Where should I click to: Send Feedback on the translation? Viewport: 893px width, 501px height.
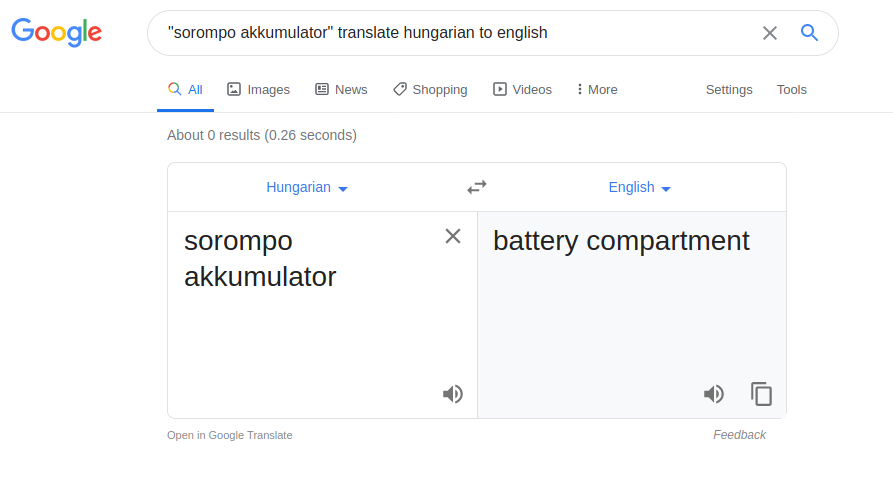[739, 435]
